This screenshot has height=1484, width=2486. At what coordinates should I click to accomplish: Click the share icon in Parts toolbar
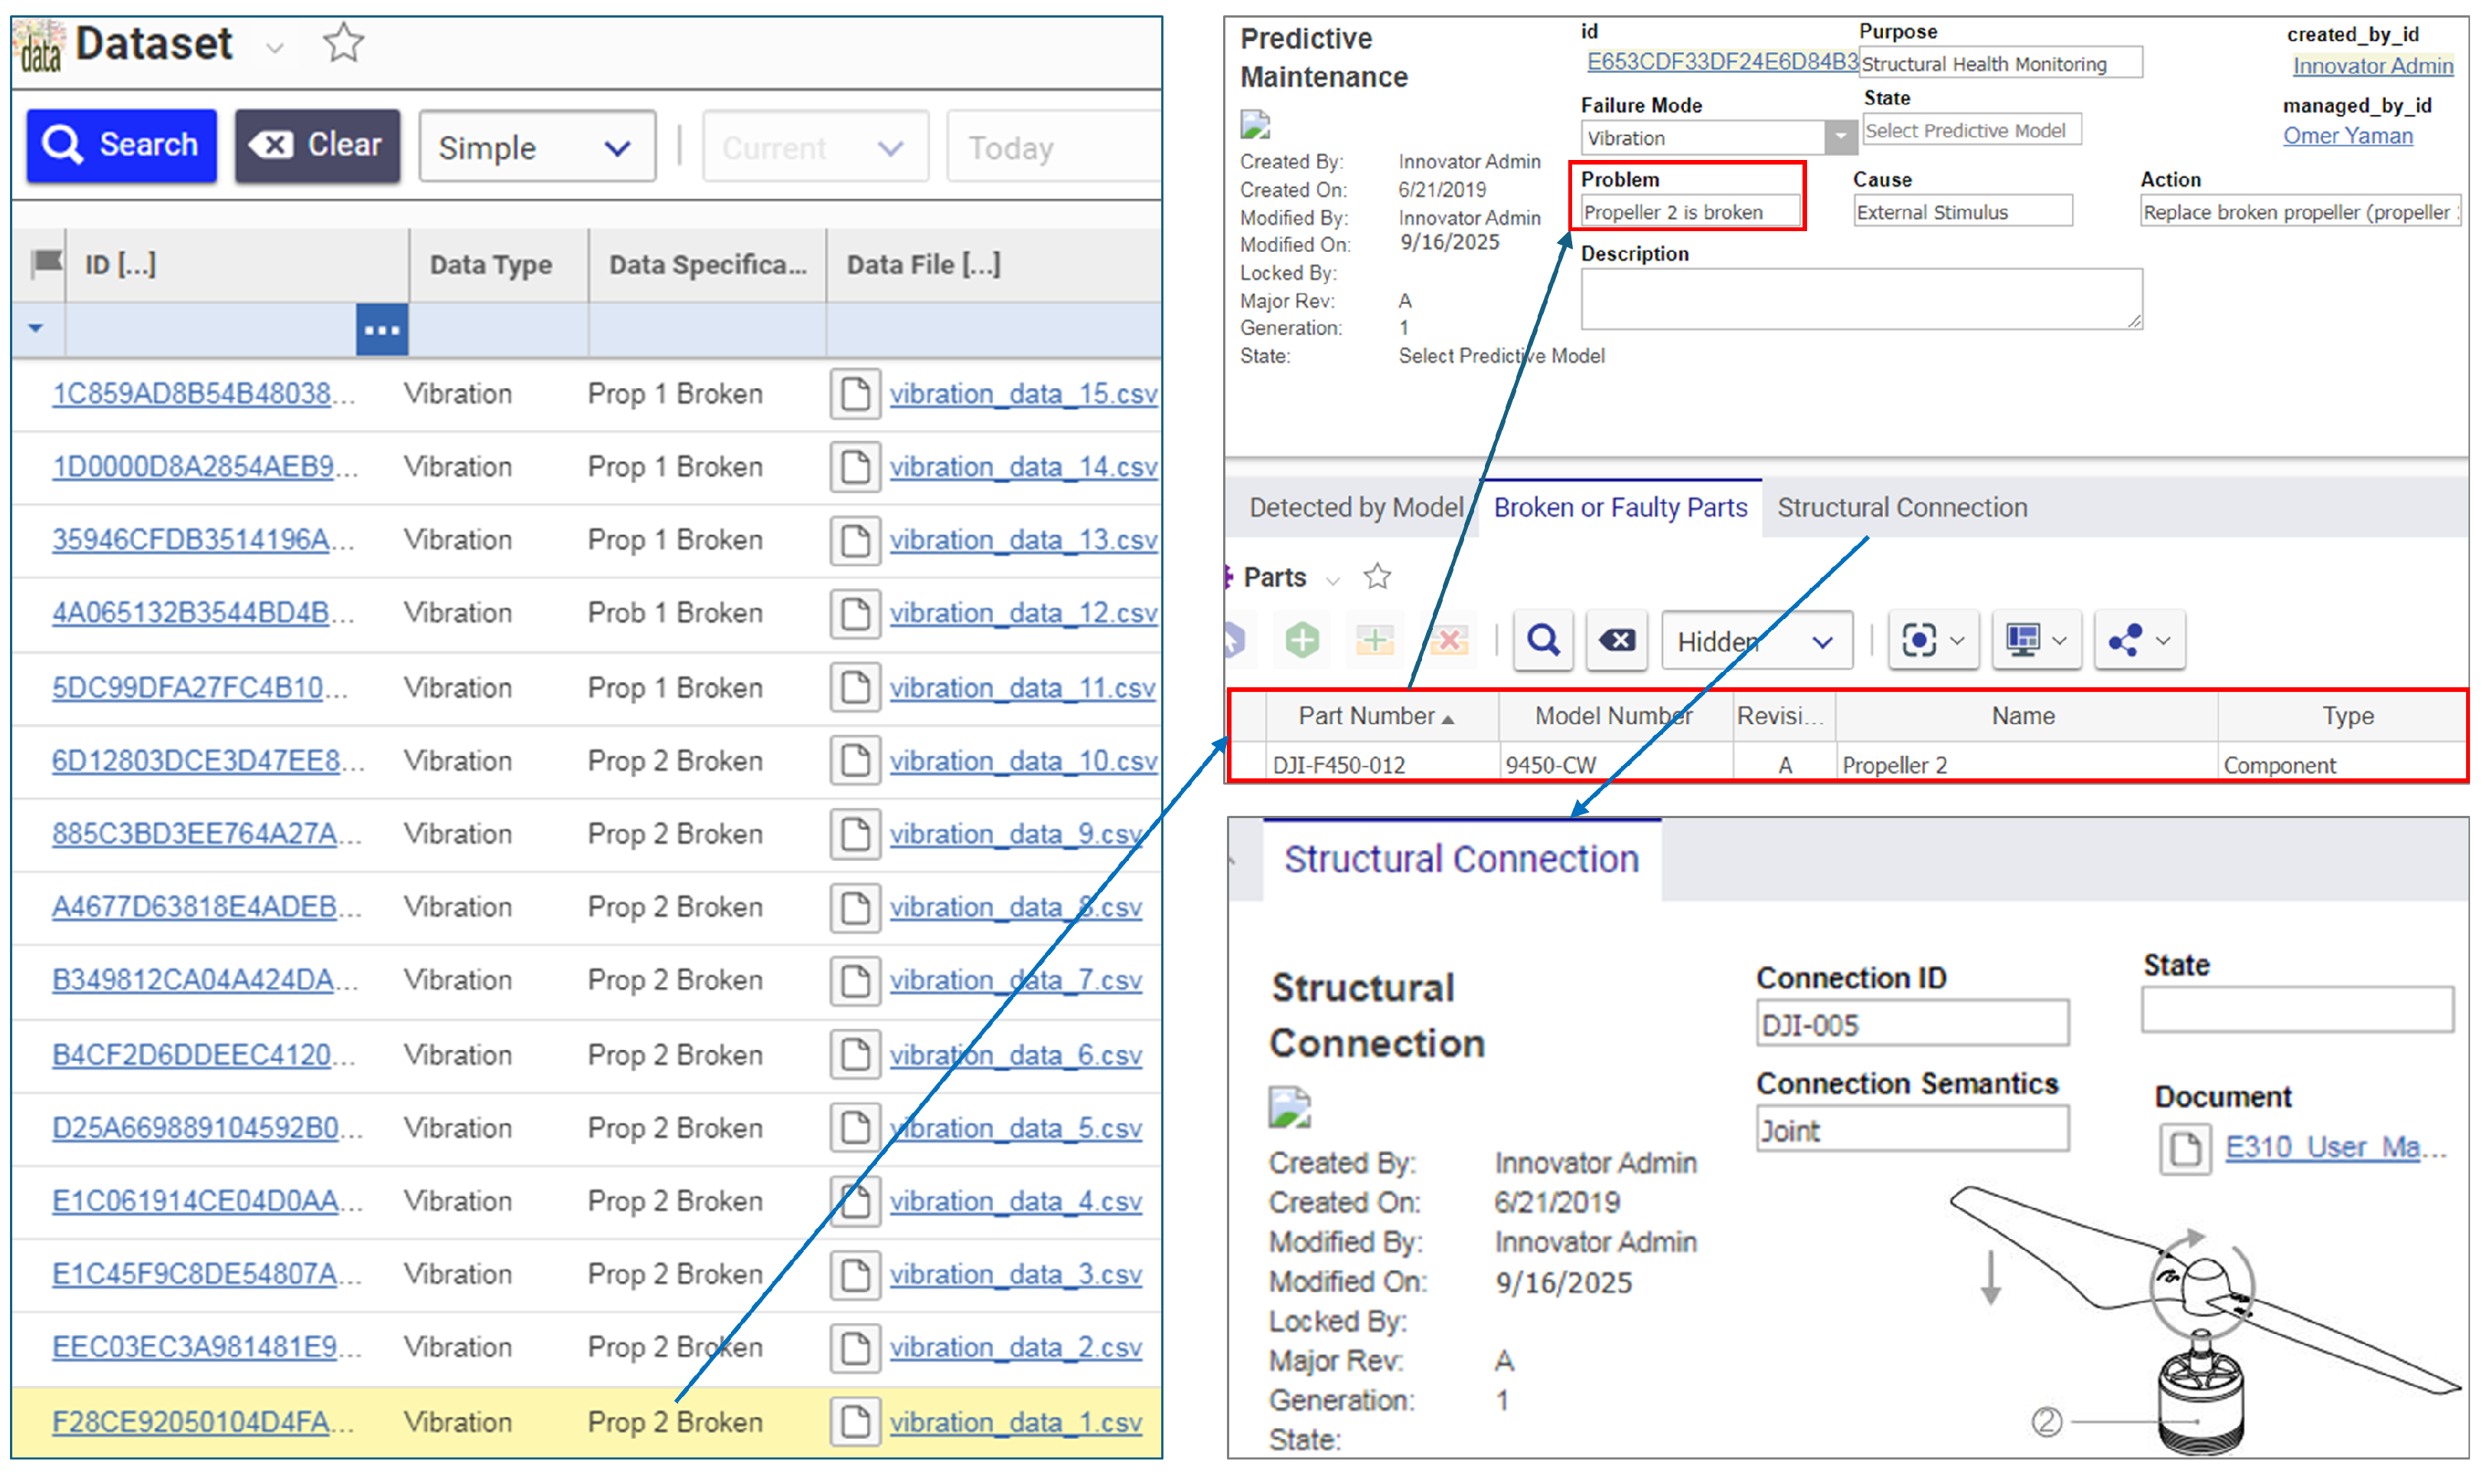coord(2124,640)
